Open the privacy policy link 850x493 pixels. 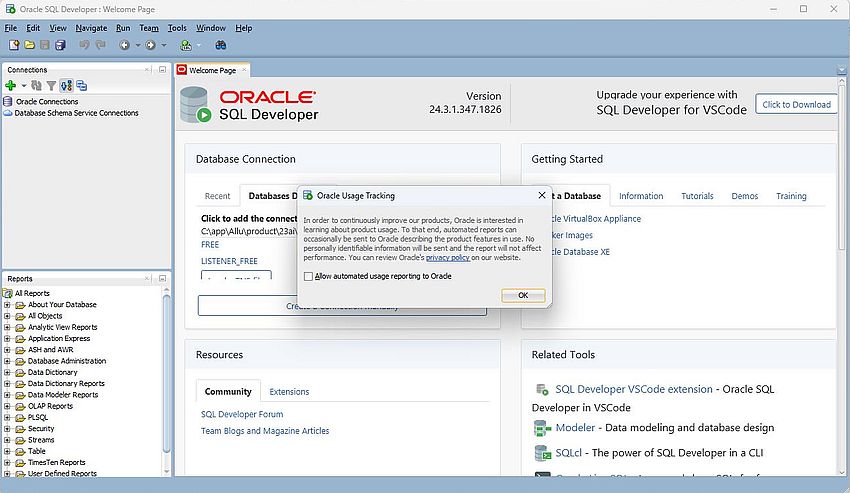click(446, 257)
